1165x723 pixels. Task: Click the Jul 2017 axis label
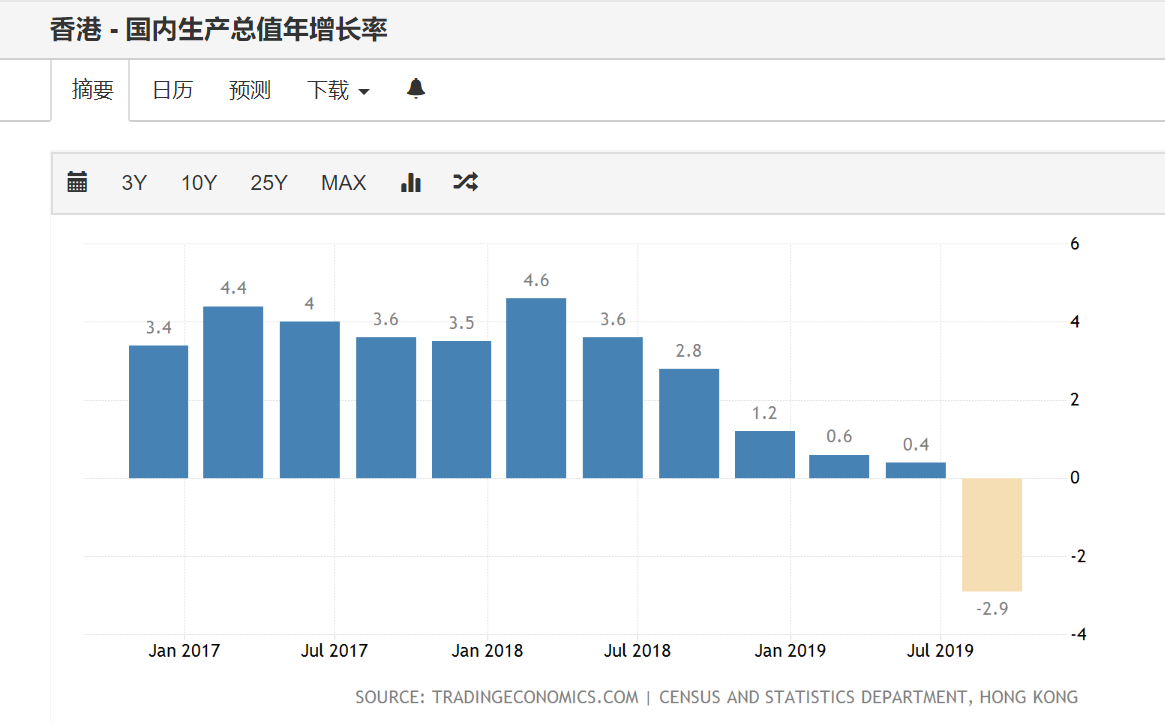[x=334, y=651]
